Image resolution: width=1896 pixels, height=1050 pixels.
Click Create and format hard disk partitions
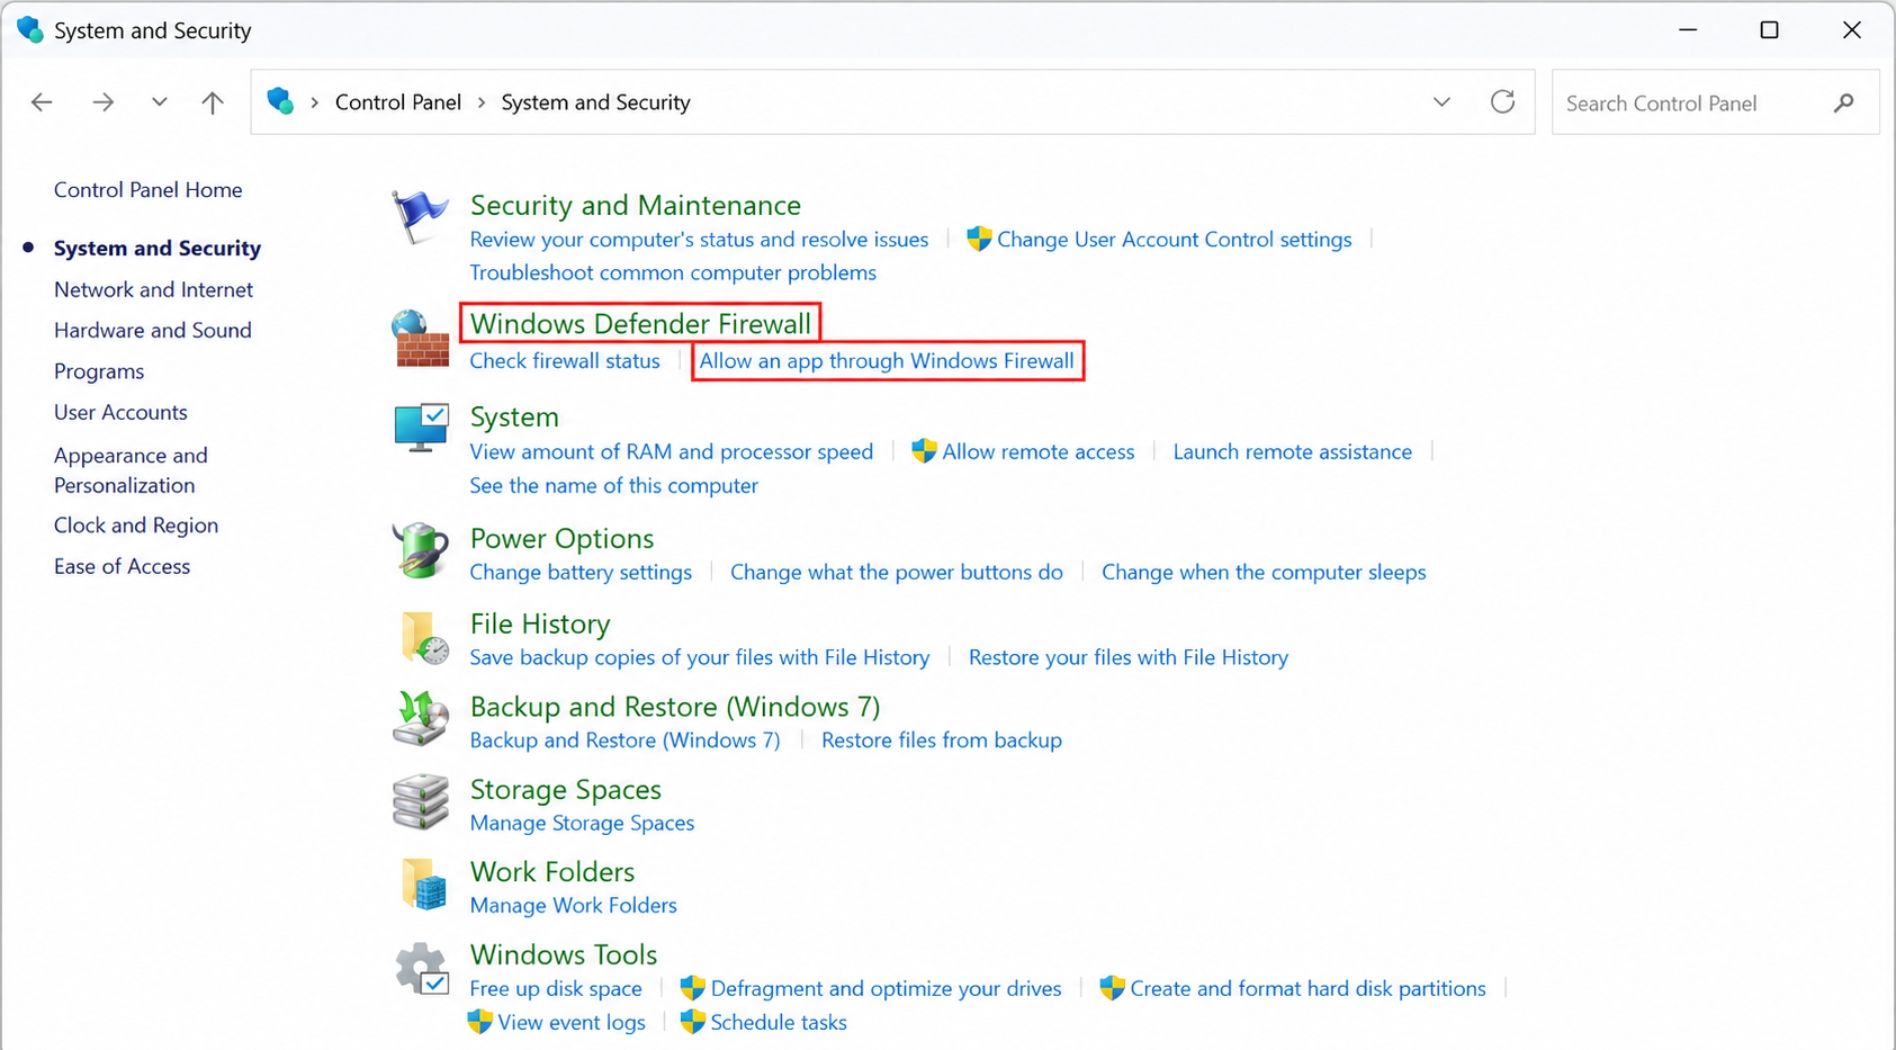[x=1308, y=989]
